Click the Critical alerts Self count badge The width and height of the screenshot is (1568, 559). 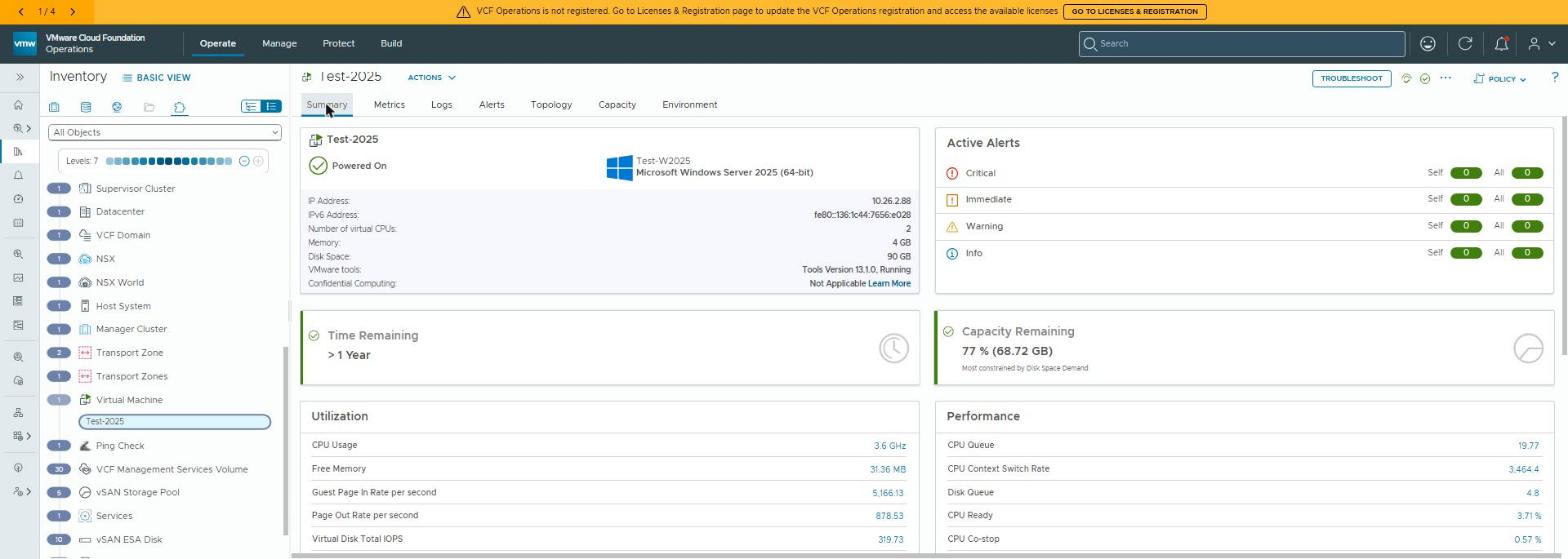point(1465,173)
